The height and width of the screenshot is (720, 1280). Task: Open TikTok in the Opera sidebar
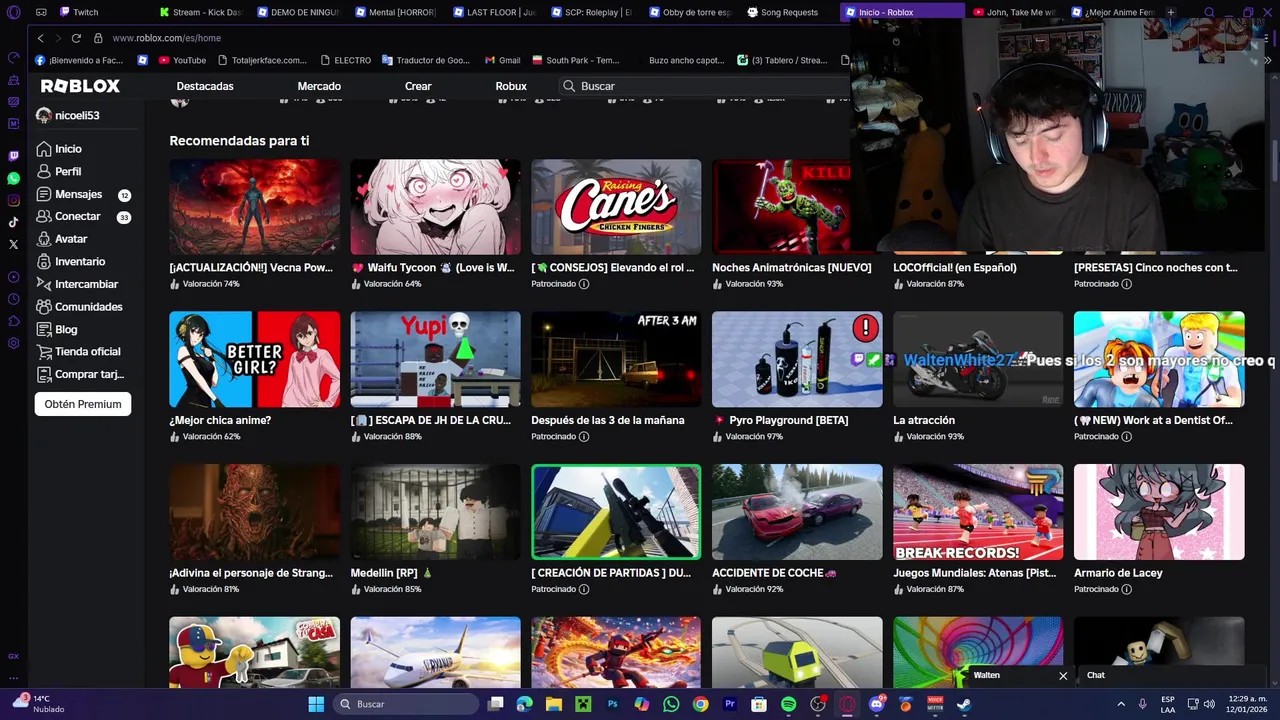[13, 222]
